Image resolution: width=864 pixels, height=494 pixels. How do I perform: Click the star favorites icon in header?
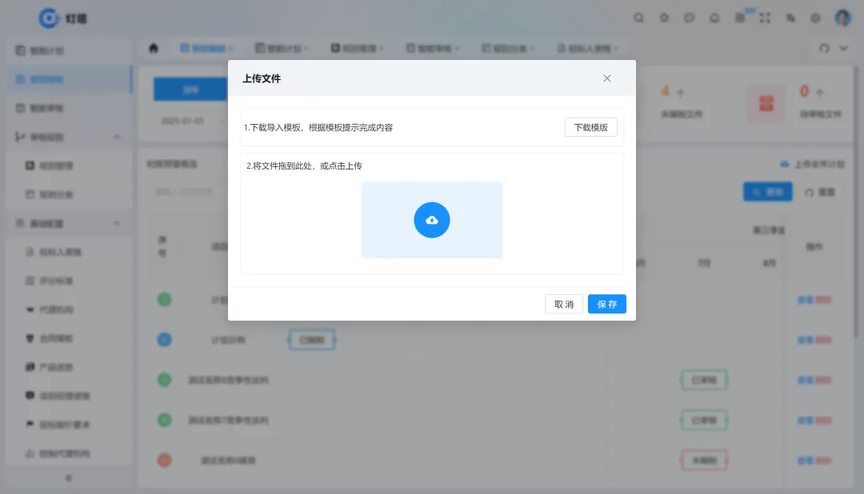pos(664,18)
